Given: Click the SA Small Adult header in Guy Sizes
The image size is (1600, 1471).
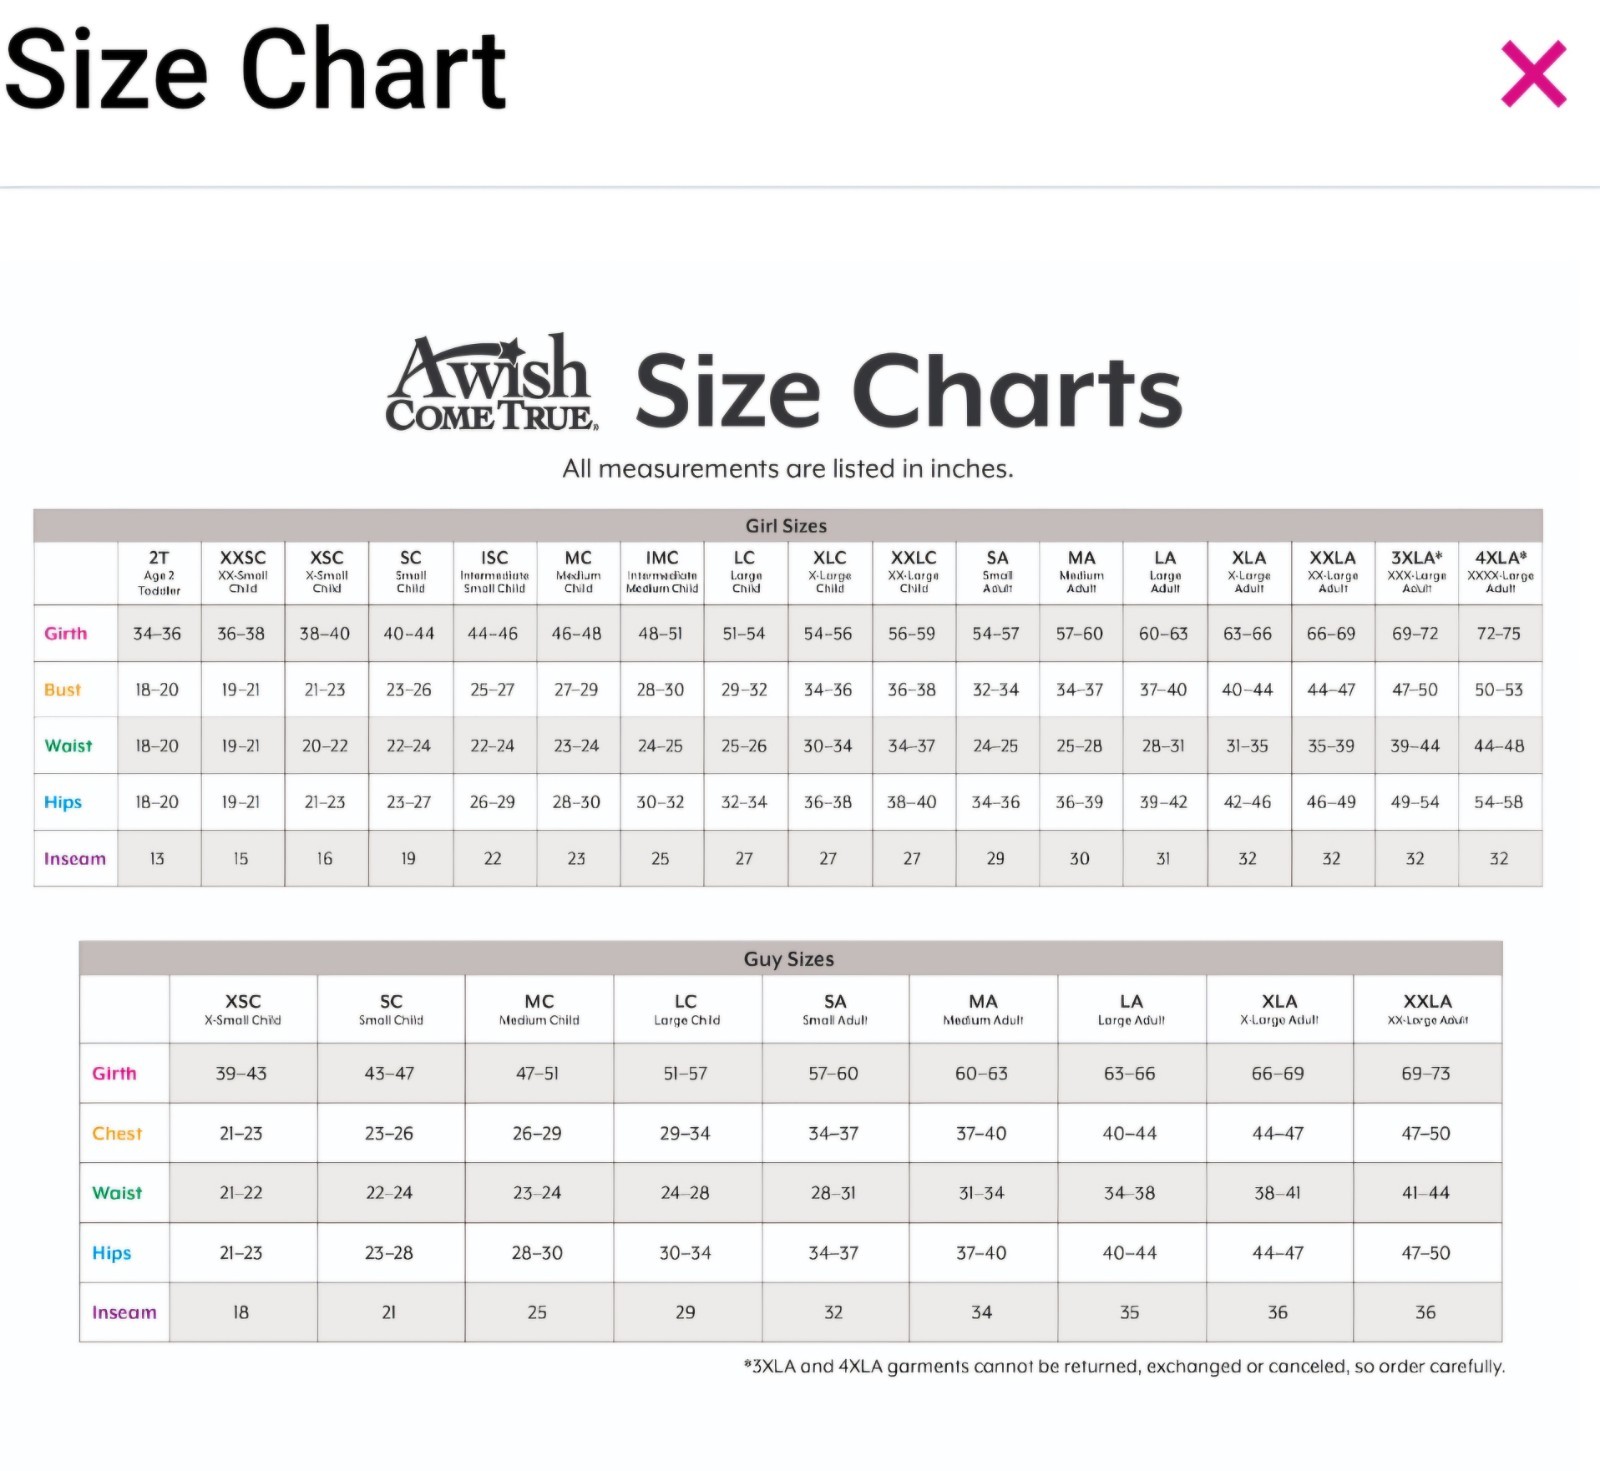Looking at the screenshot, I should point(835,1009).
